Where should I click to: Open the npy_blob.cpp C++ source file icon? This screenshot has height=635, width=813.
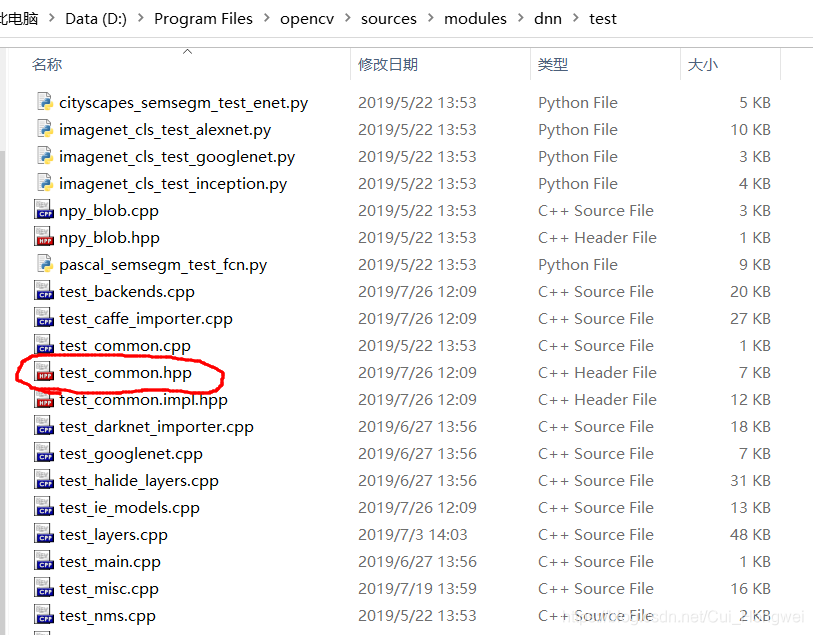[44, 210]
